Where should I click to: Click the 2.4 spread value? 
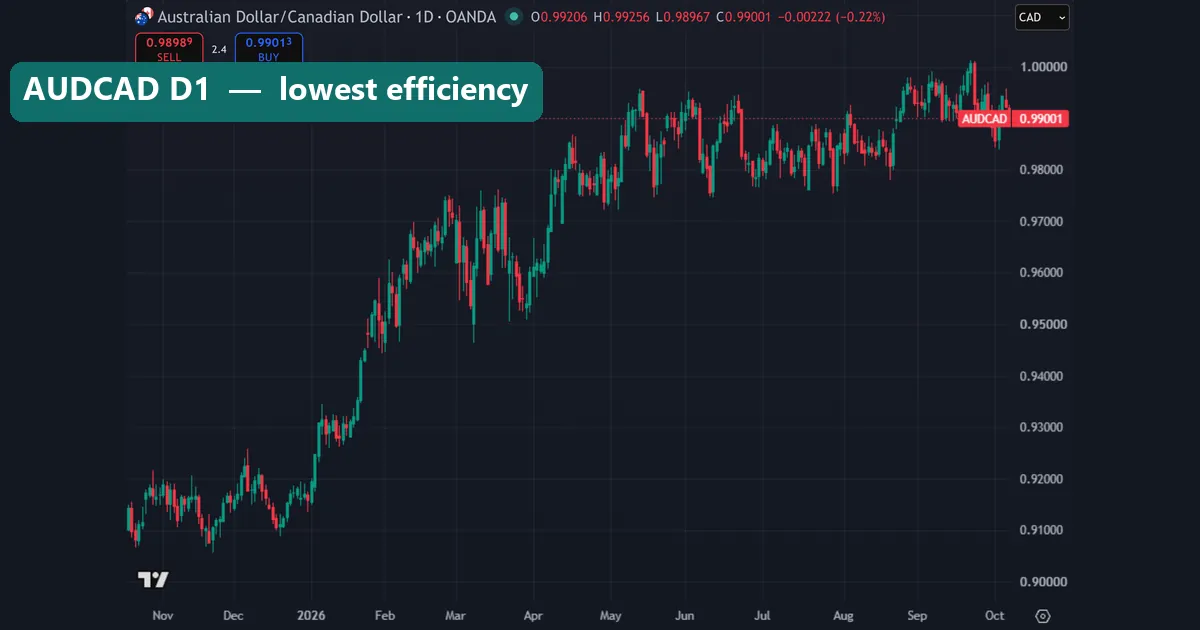[x=219, y=49]
